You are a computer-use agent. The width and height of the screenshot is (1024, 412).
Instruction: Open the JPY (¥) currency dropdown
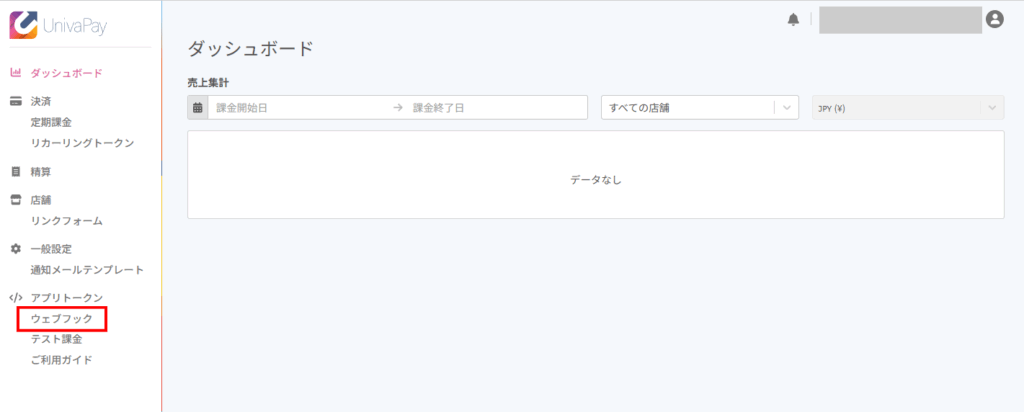(x=908, y=108)
